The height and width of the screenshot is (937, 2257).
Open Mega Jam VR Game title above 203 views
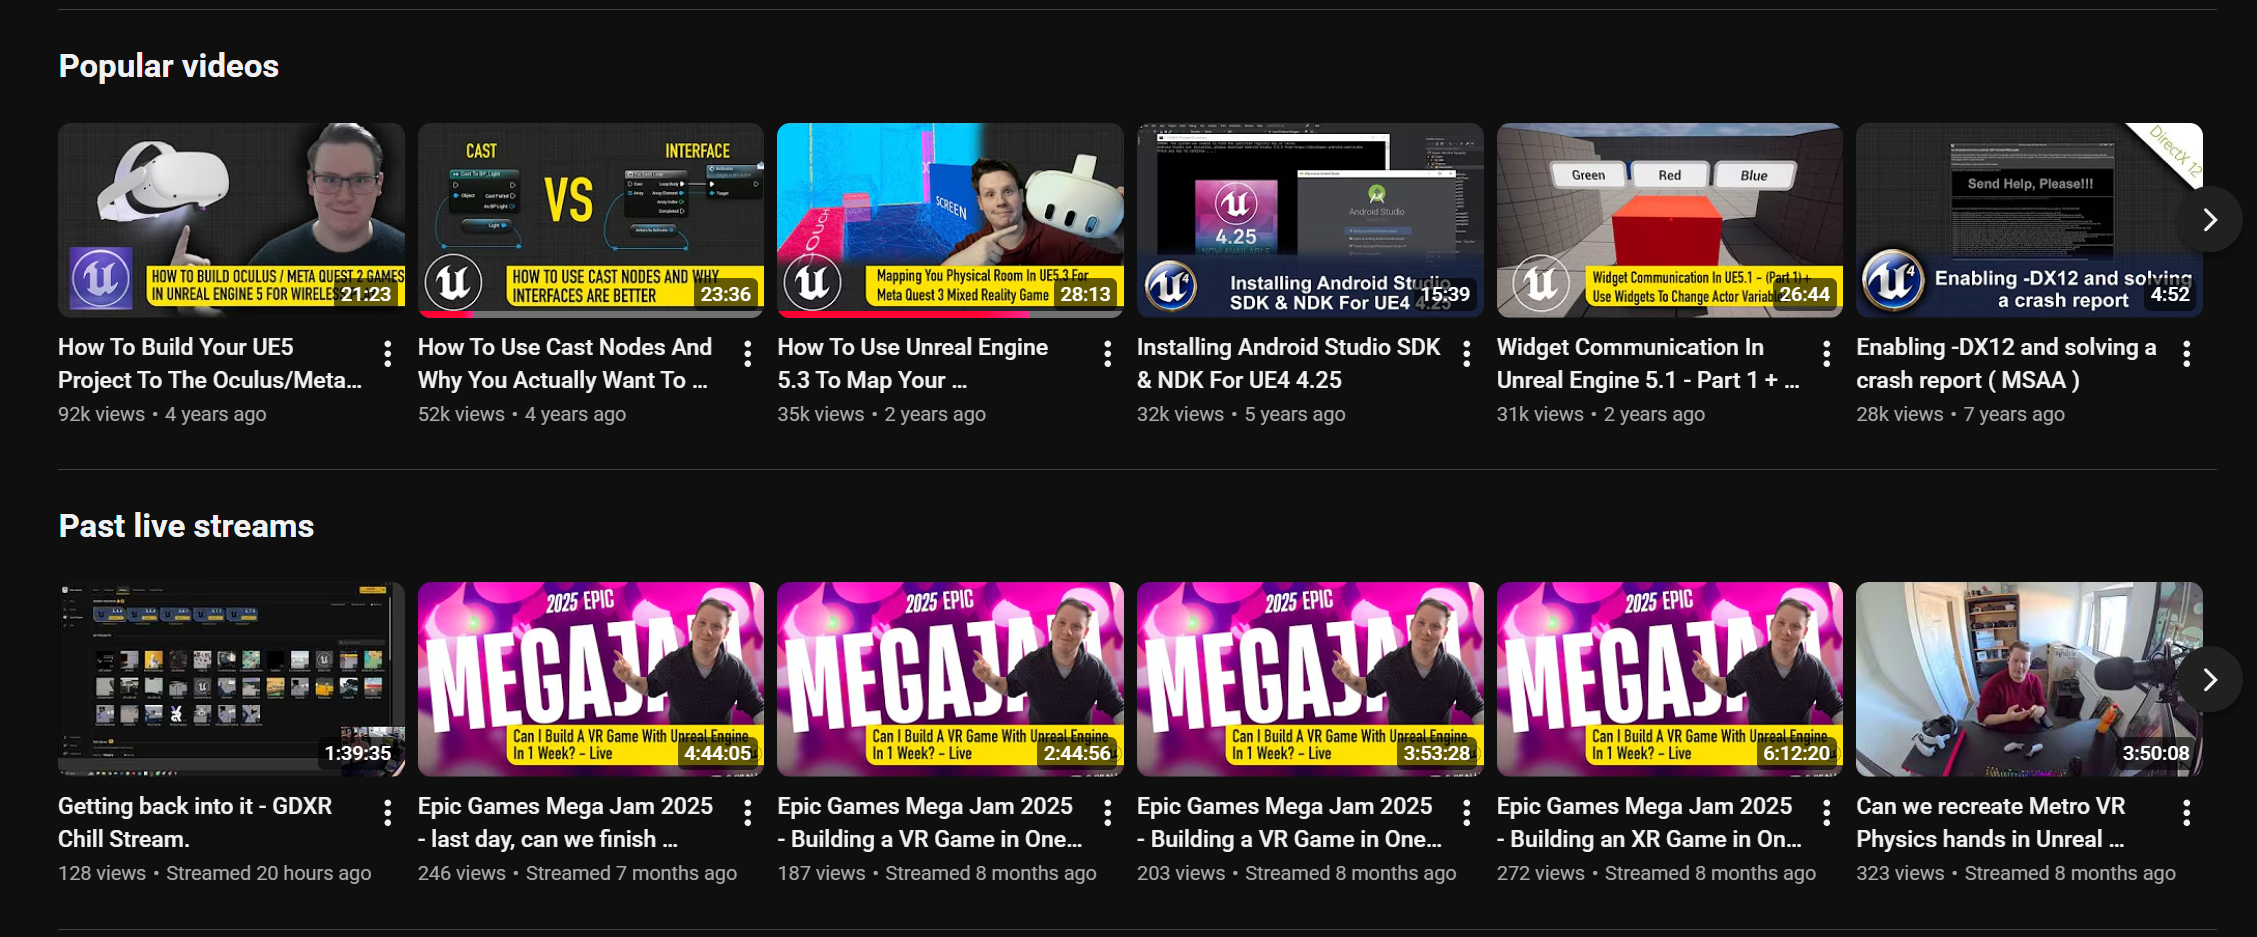click(1290, 823)
